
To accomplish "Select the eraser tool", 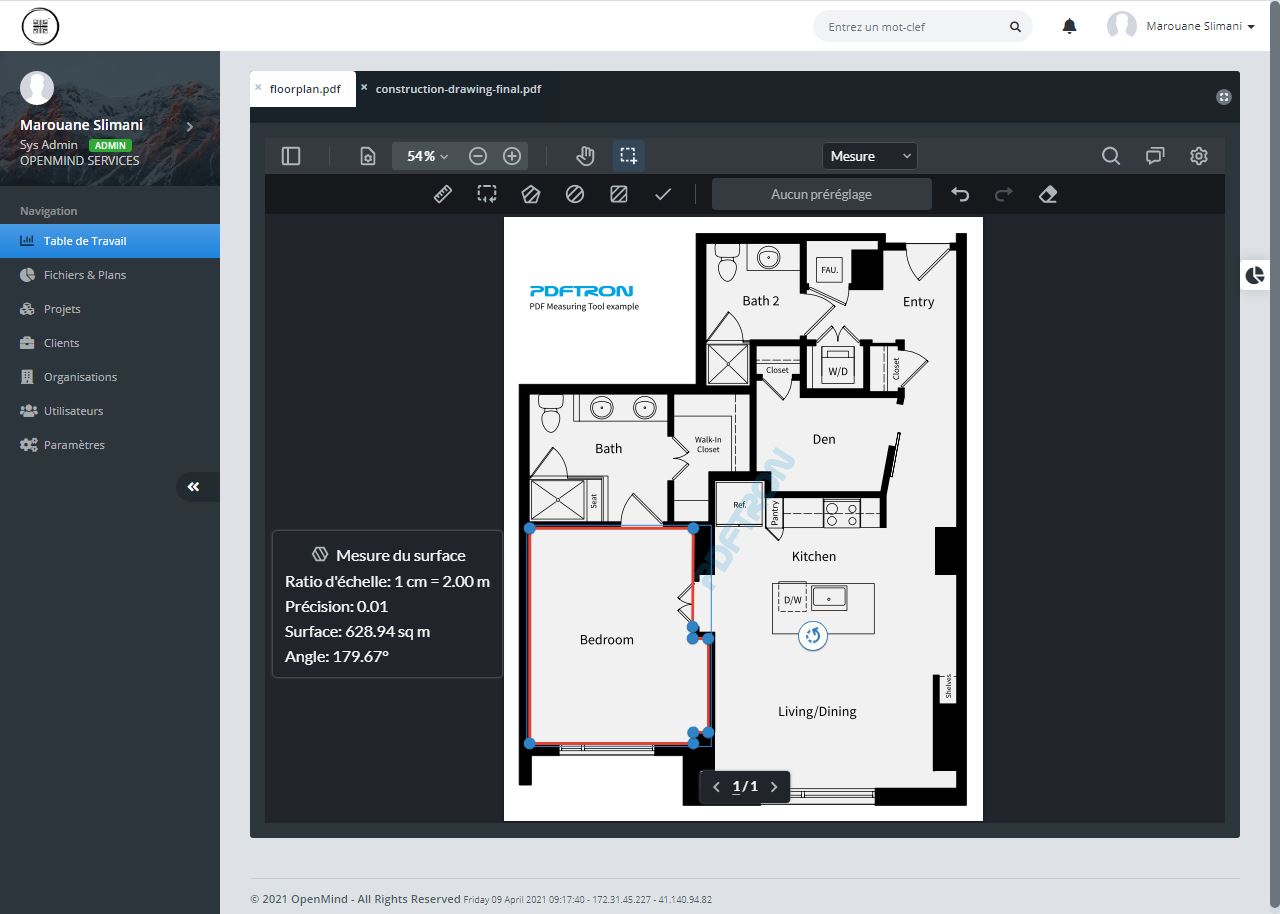I will coord(1048,194).
